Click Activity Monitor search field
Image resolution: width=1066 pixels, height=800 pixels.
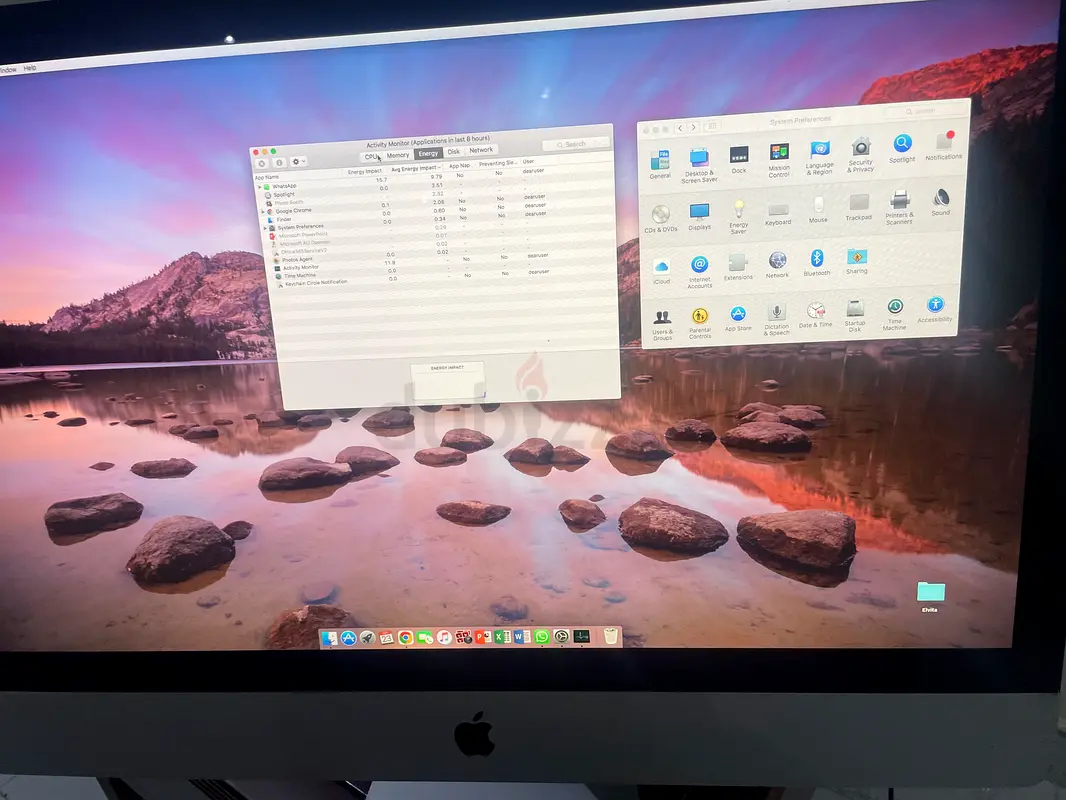click(x=575, y=144)
